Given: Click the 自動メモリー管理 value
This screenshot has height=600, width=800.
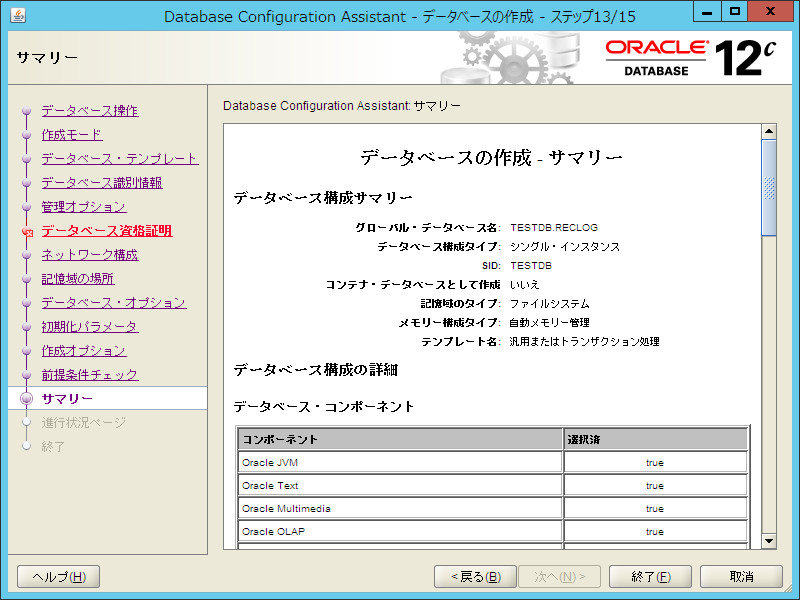Looking at the screenshot, I should tap(549, 323).
